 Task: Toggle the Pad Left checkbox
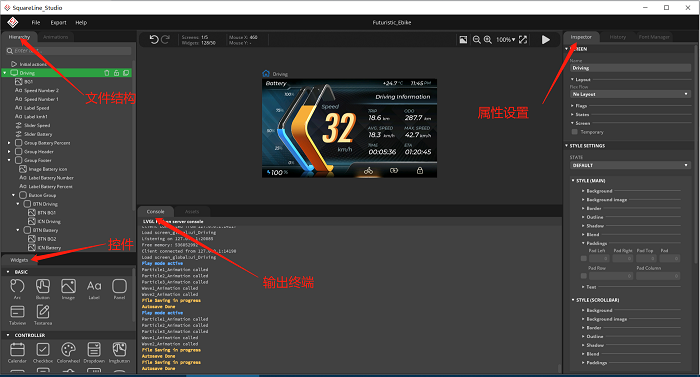583,258
